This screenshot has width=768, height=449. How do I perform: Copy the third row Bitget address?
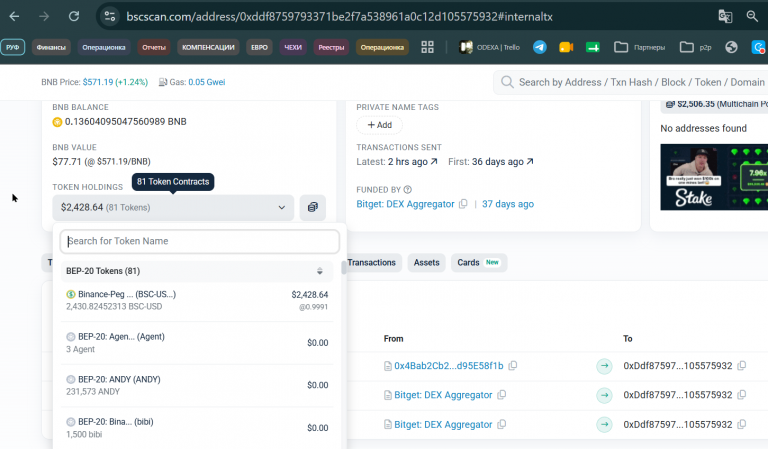(502, 425)
